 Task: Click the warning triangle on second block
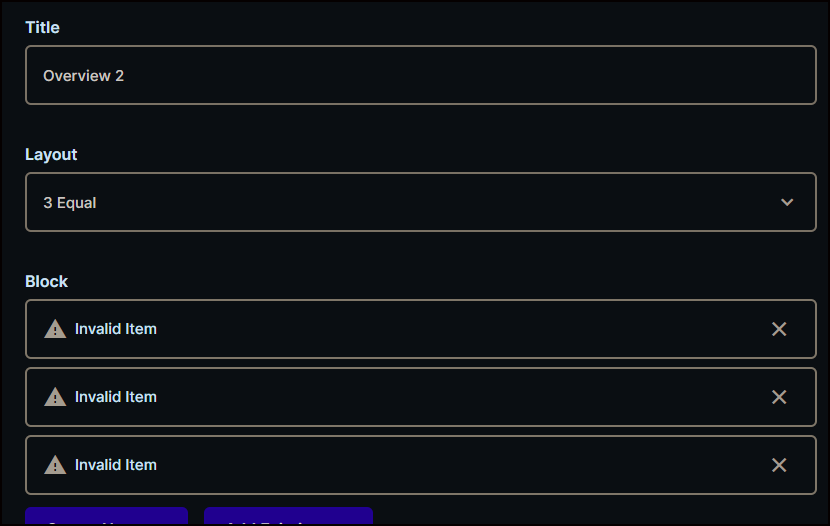(55, 397)
